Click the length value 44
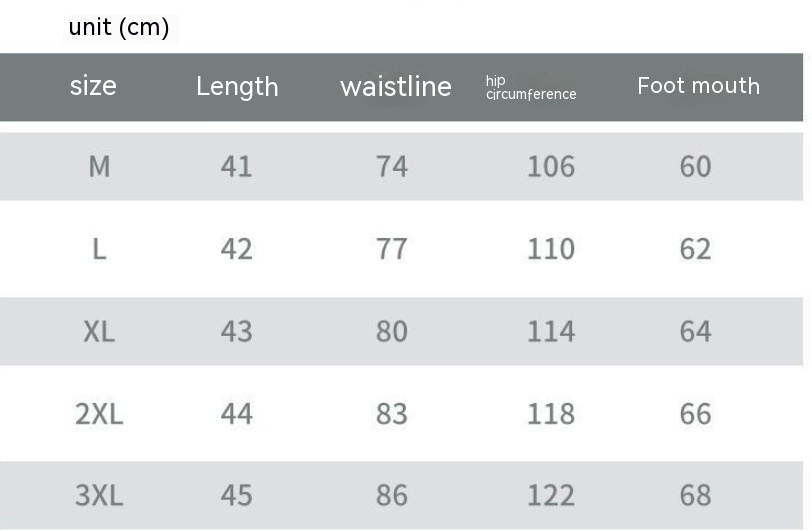This screenshot has height=531, width=812. coord(237,413)
